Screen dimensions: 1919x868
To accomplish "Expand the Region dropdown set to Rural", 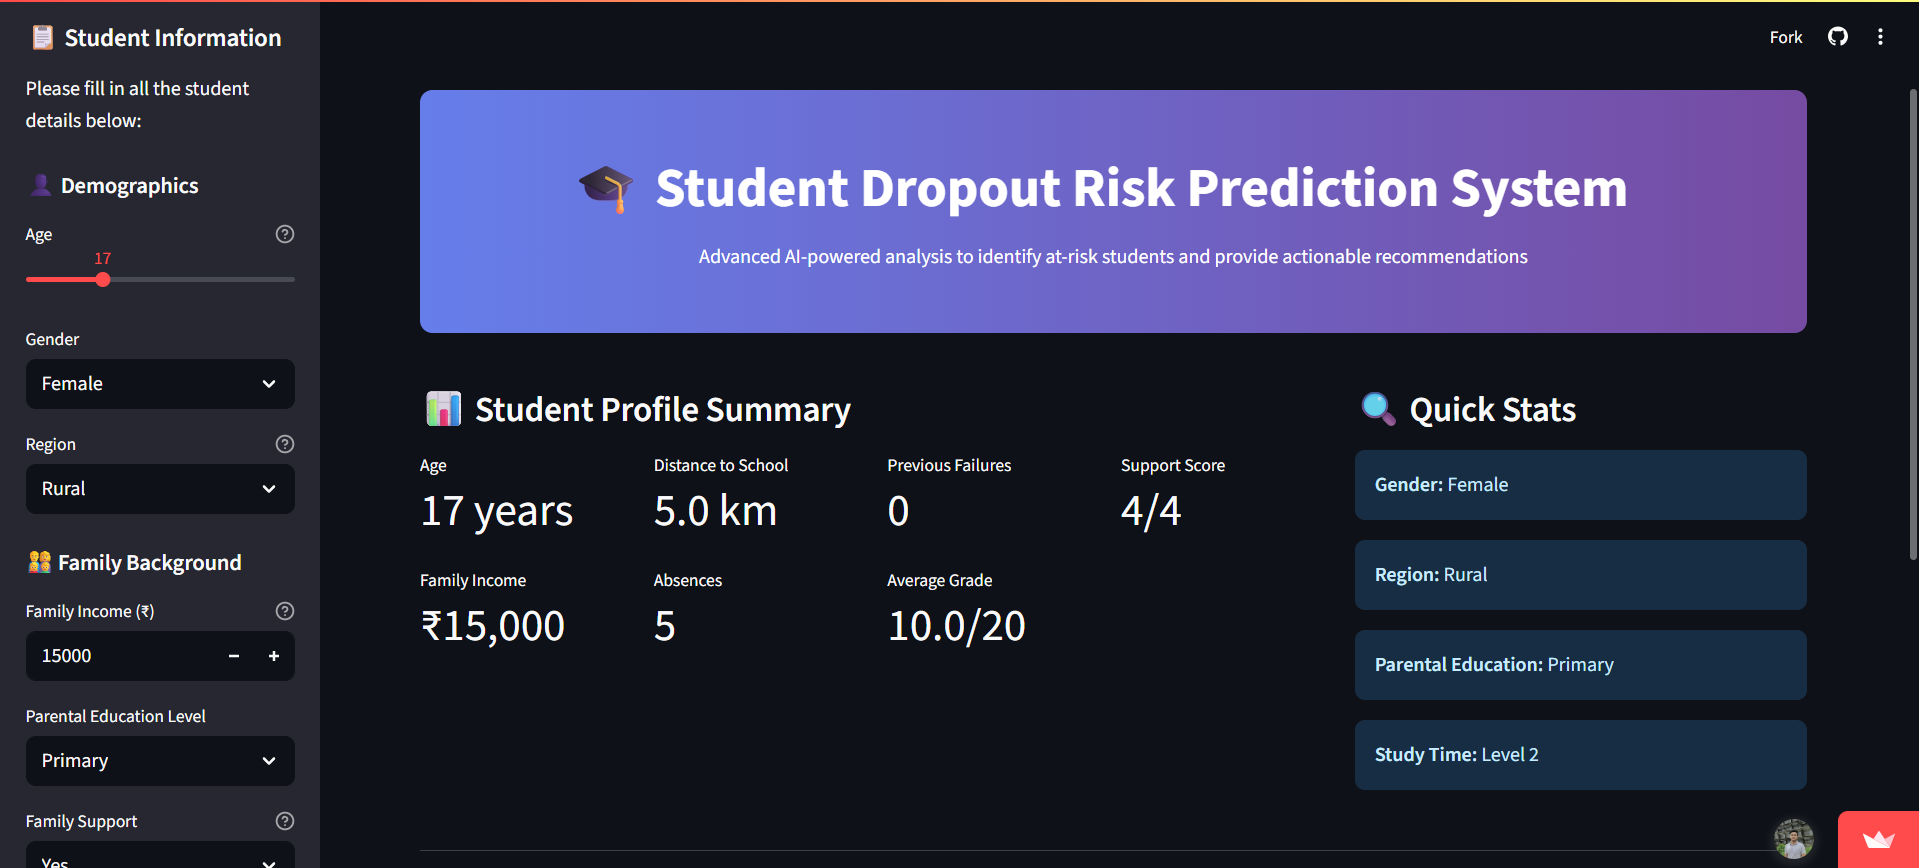I will tap(160, 489).
